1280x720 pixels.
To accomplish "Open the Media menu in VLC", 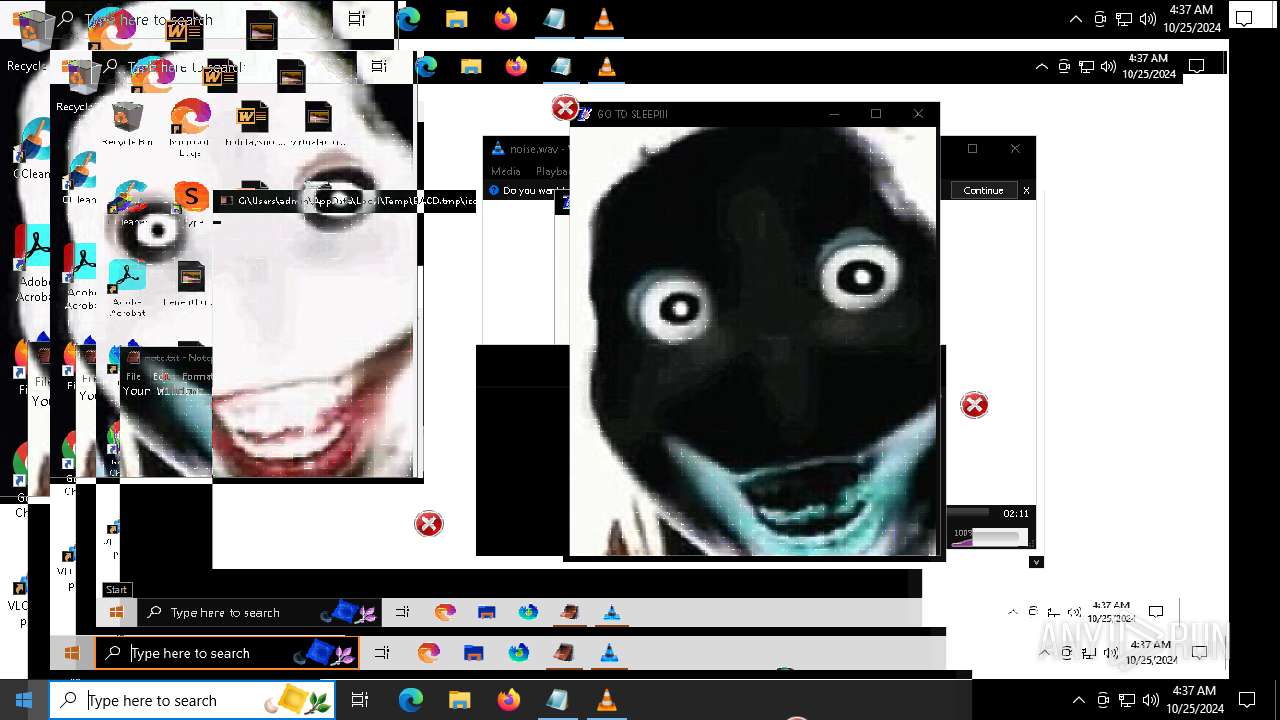I will (505, 171).
